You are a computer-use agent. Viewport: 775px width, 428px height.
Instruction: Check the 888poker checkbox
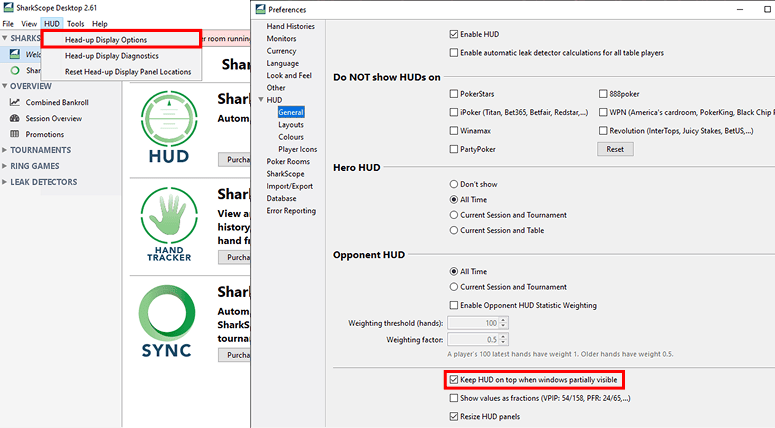(603, 93)
